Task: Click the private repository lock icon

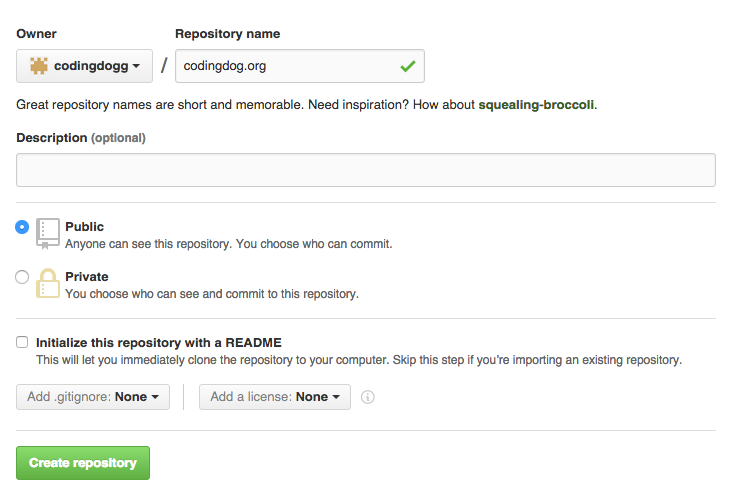Action: click(x=48, y=283)
